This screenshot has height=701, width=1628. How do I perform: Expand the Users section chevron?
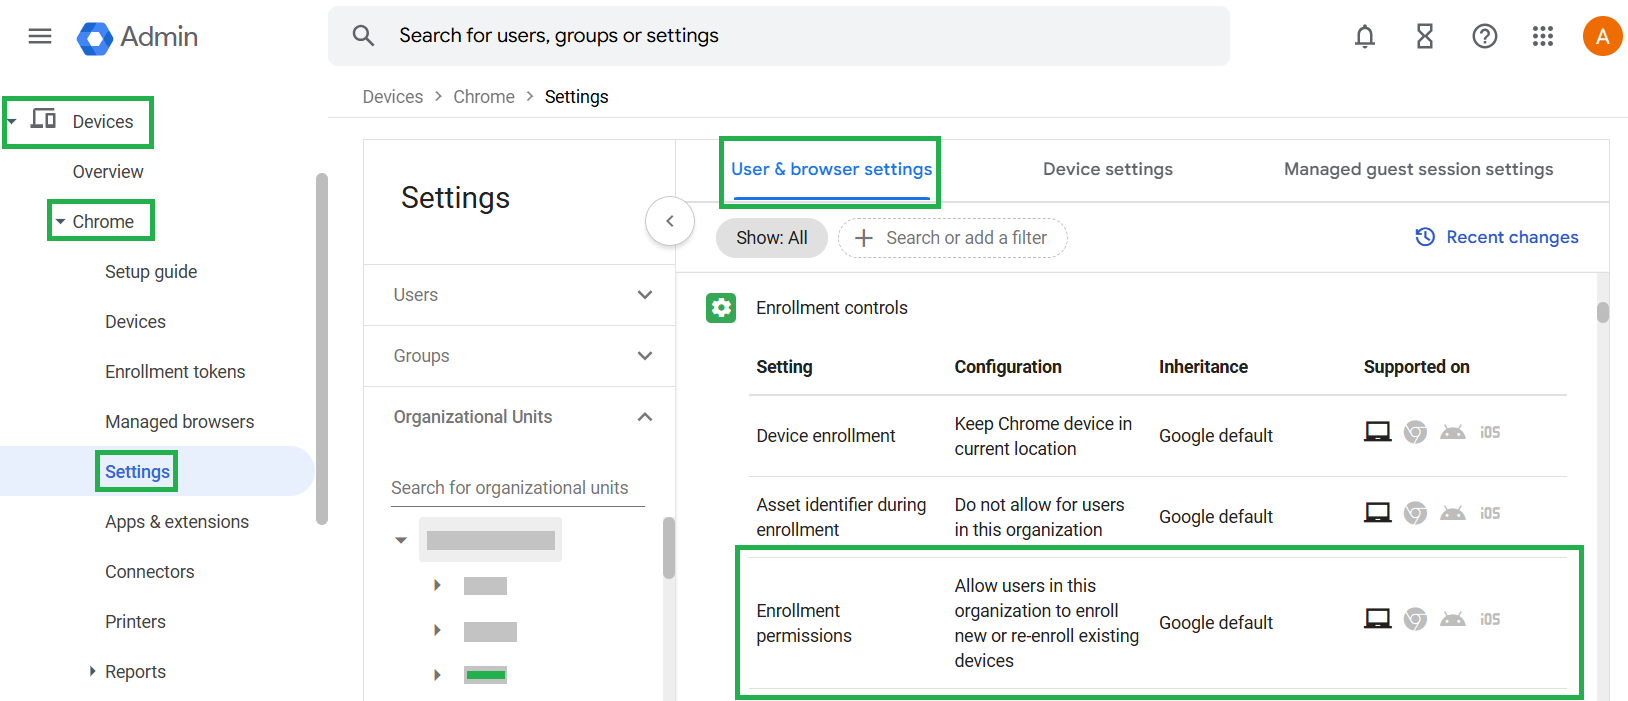tap(645, 295)
